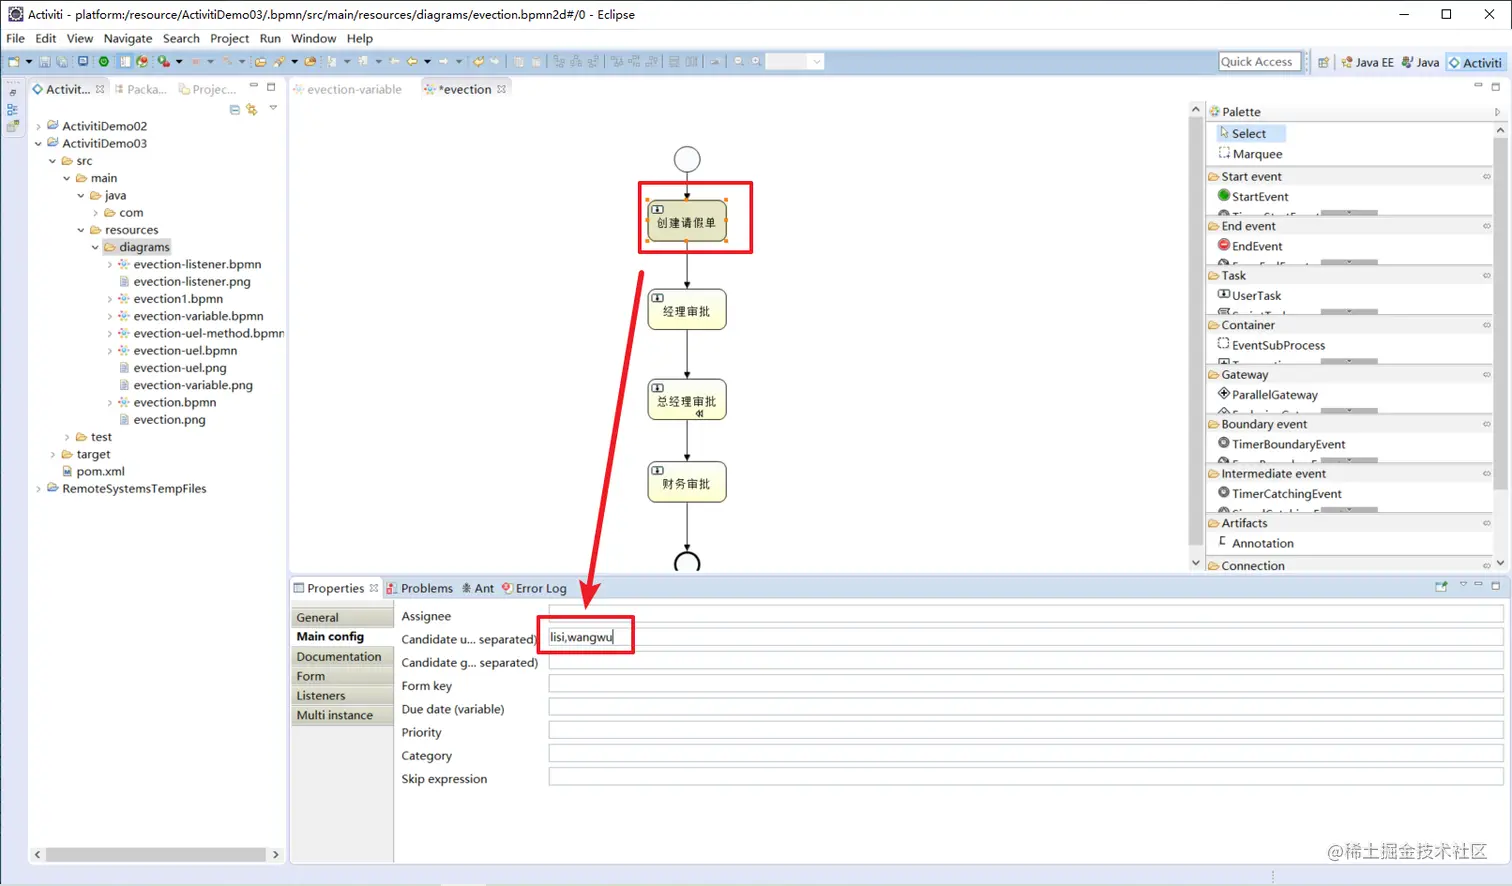Click the navigator horizontal scrollbar

(x=156, y=854)
